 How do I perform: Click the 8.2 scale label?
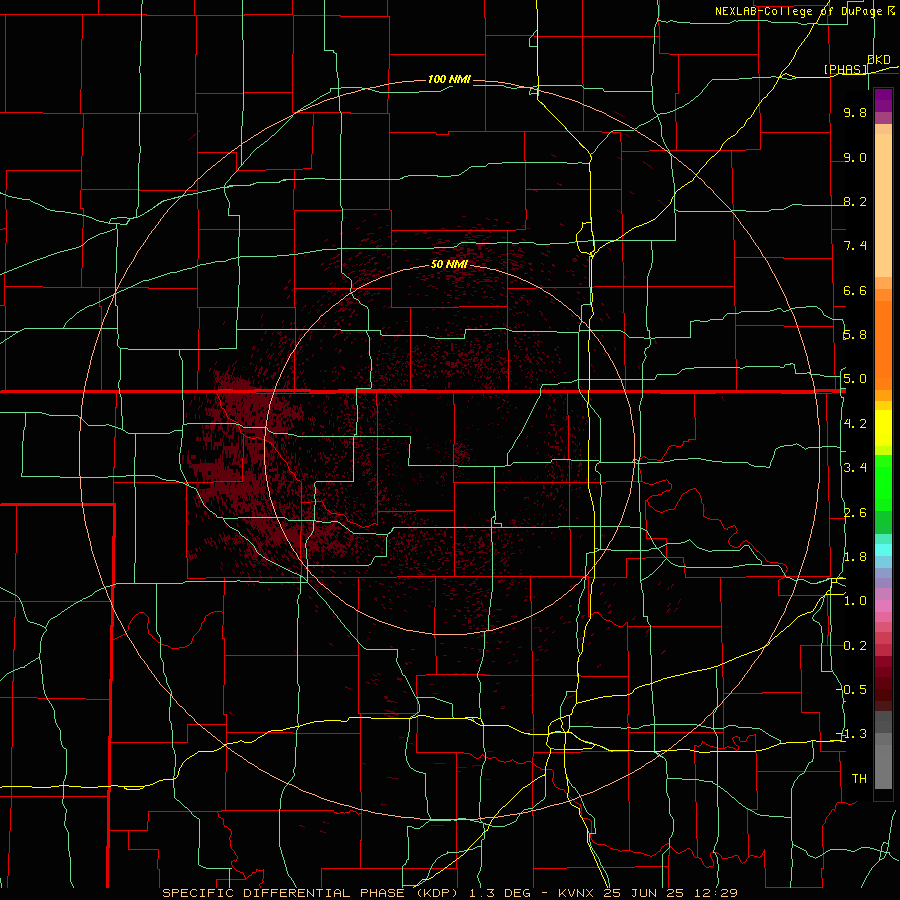[x=855, y=201]
